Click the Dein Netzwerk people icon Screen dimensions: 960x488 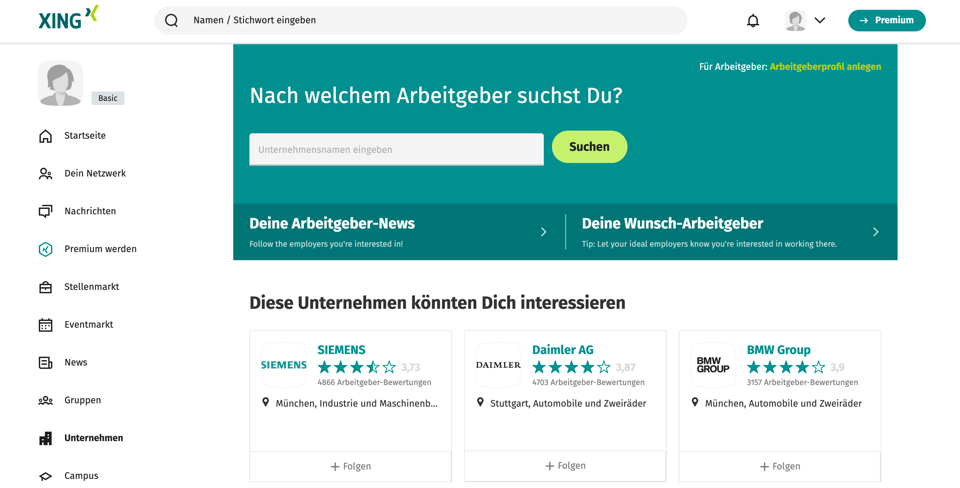pyautogui.click(x=45, y=174)
